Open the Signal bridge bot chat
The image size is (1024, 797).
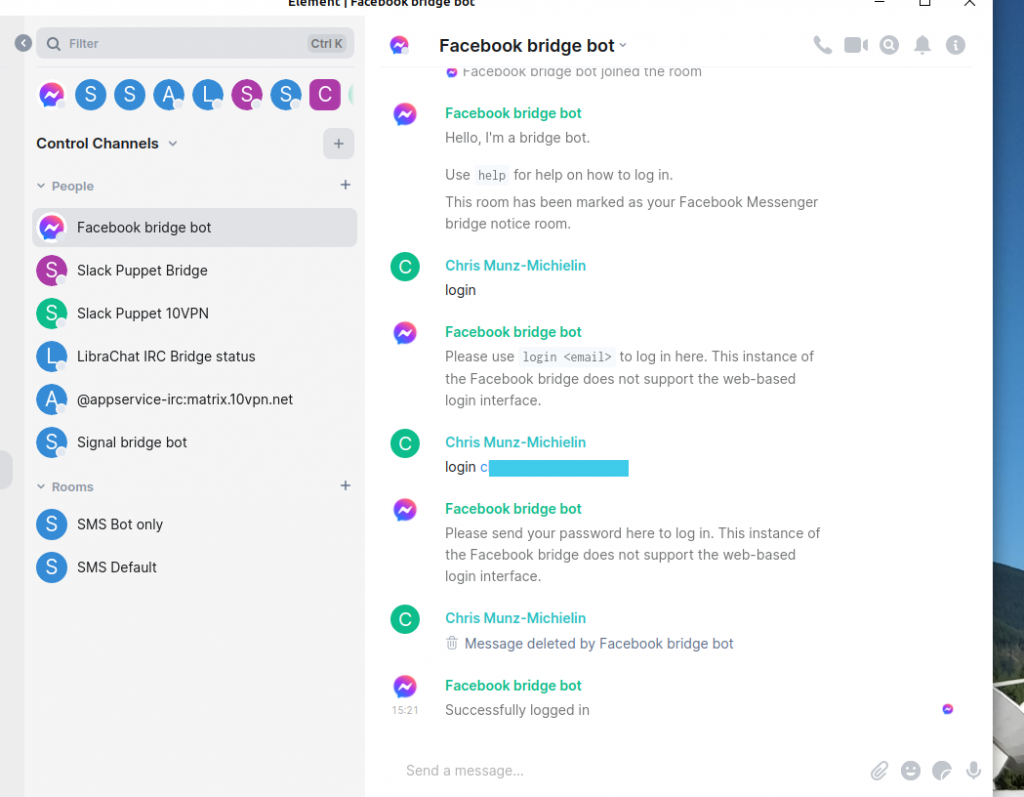point(195,442)
